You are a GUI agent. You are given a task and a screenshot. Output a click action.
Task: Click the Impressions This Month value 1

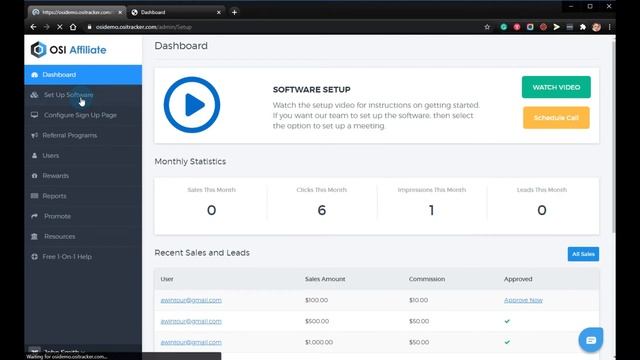431,210
